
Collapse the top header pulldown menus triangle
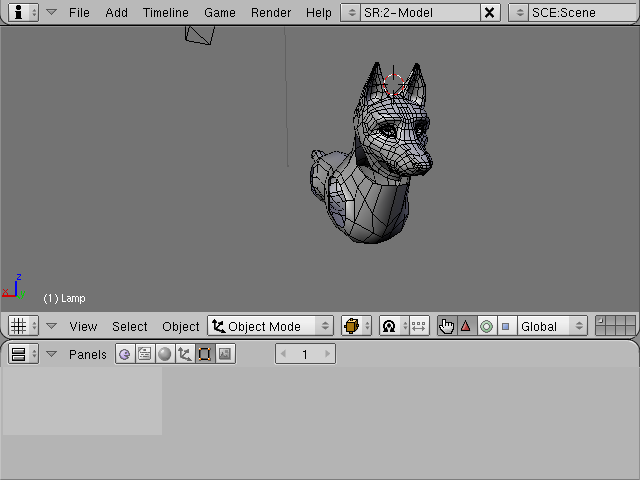tap(51, 12)
